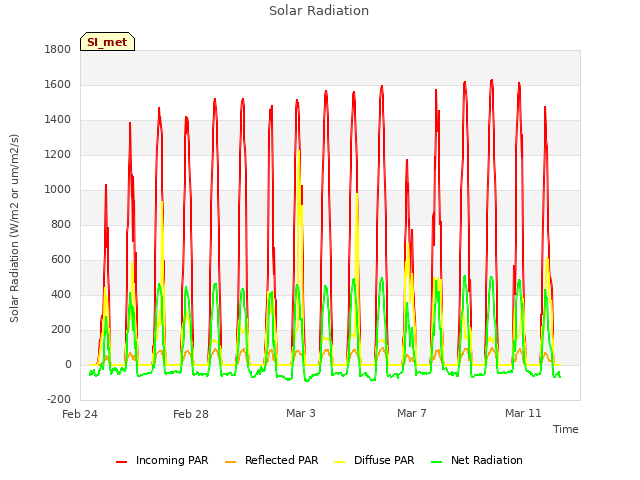Click the green Net Radiation legend swatch
The width and height of the screenshot is (640, 480).
point(437,462)
